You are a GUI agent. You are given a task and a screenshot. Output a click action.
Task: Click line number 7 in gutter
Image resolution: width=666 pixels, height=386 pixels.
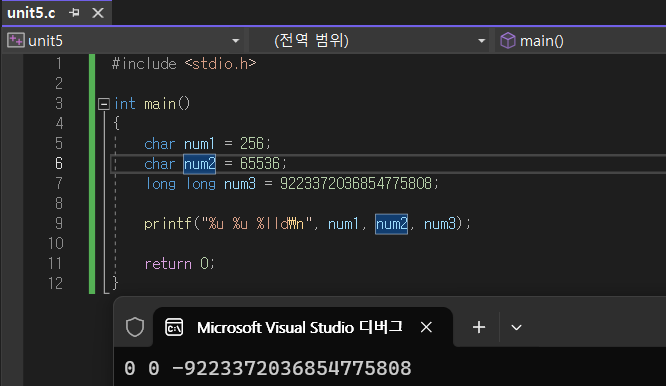point(59,183)
